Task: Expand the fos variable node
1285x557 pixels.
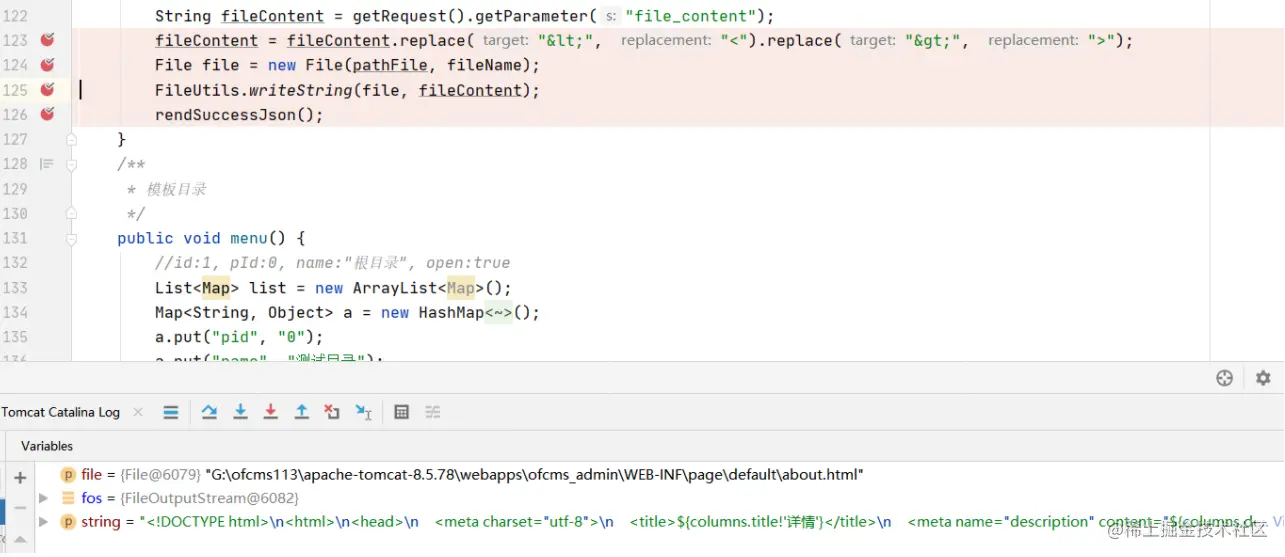Action: (x=43, y=498)
